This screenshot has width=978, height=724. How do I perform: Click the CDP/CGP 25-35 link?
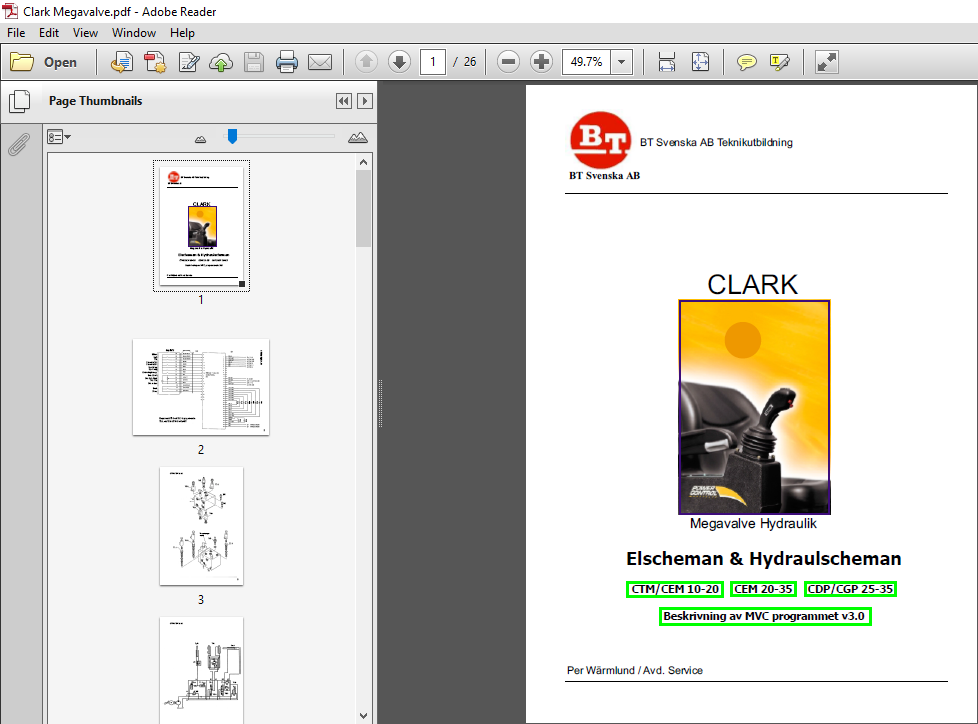850,589
